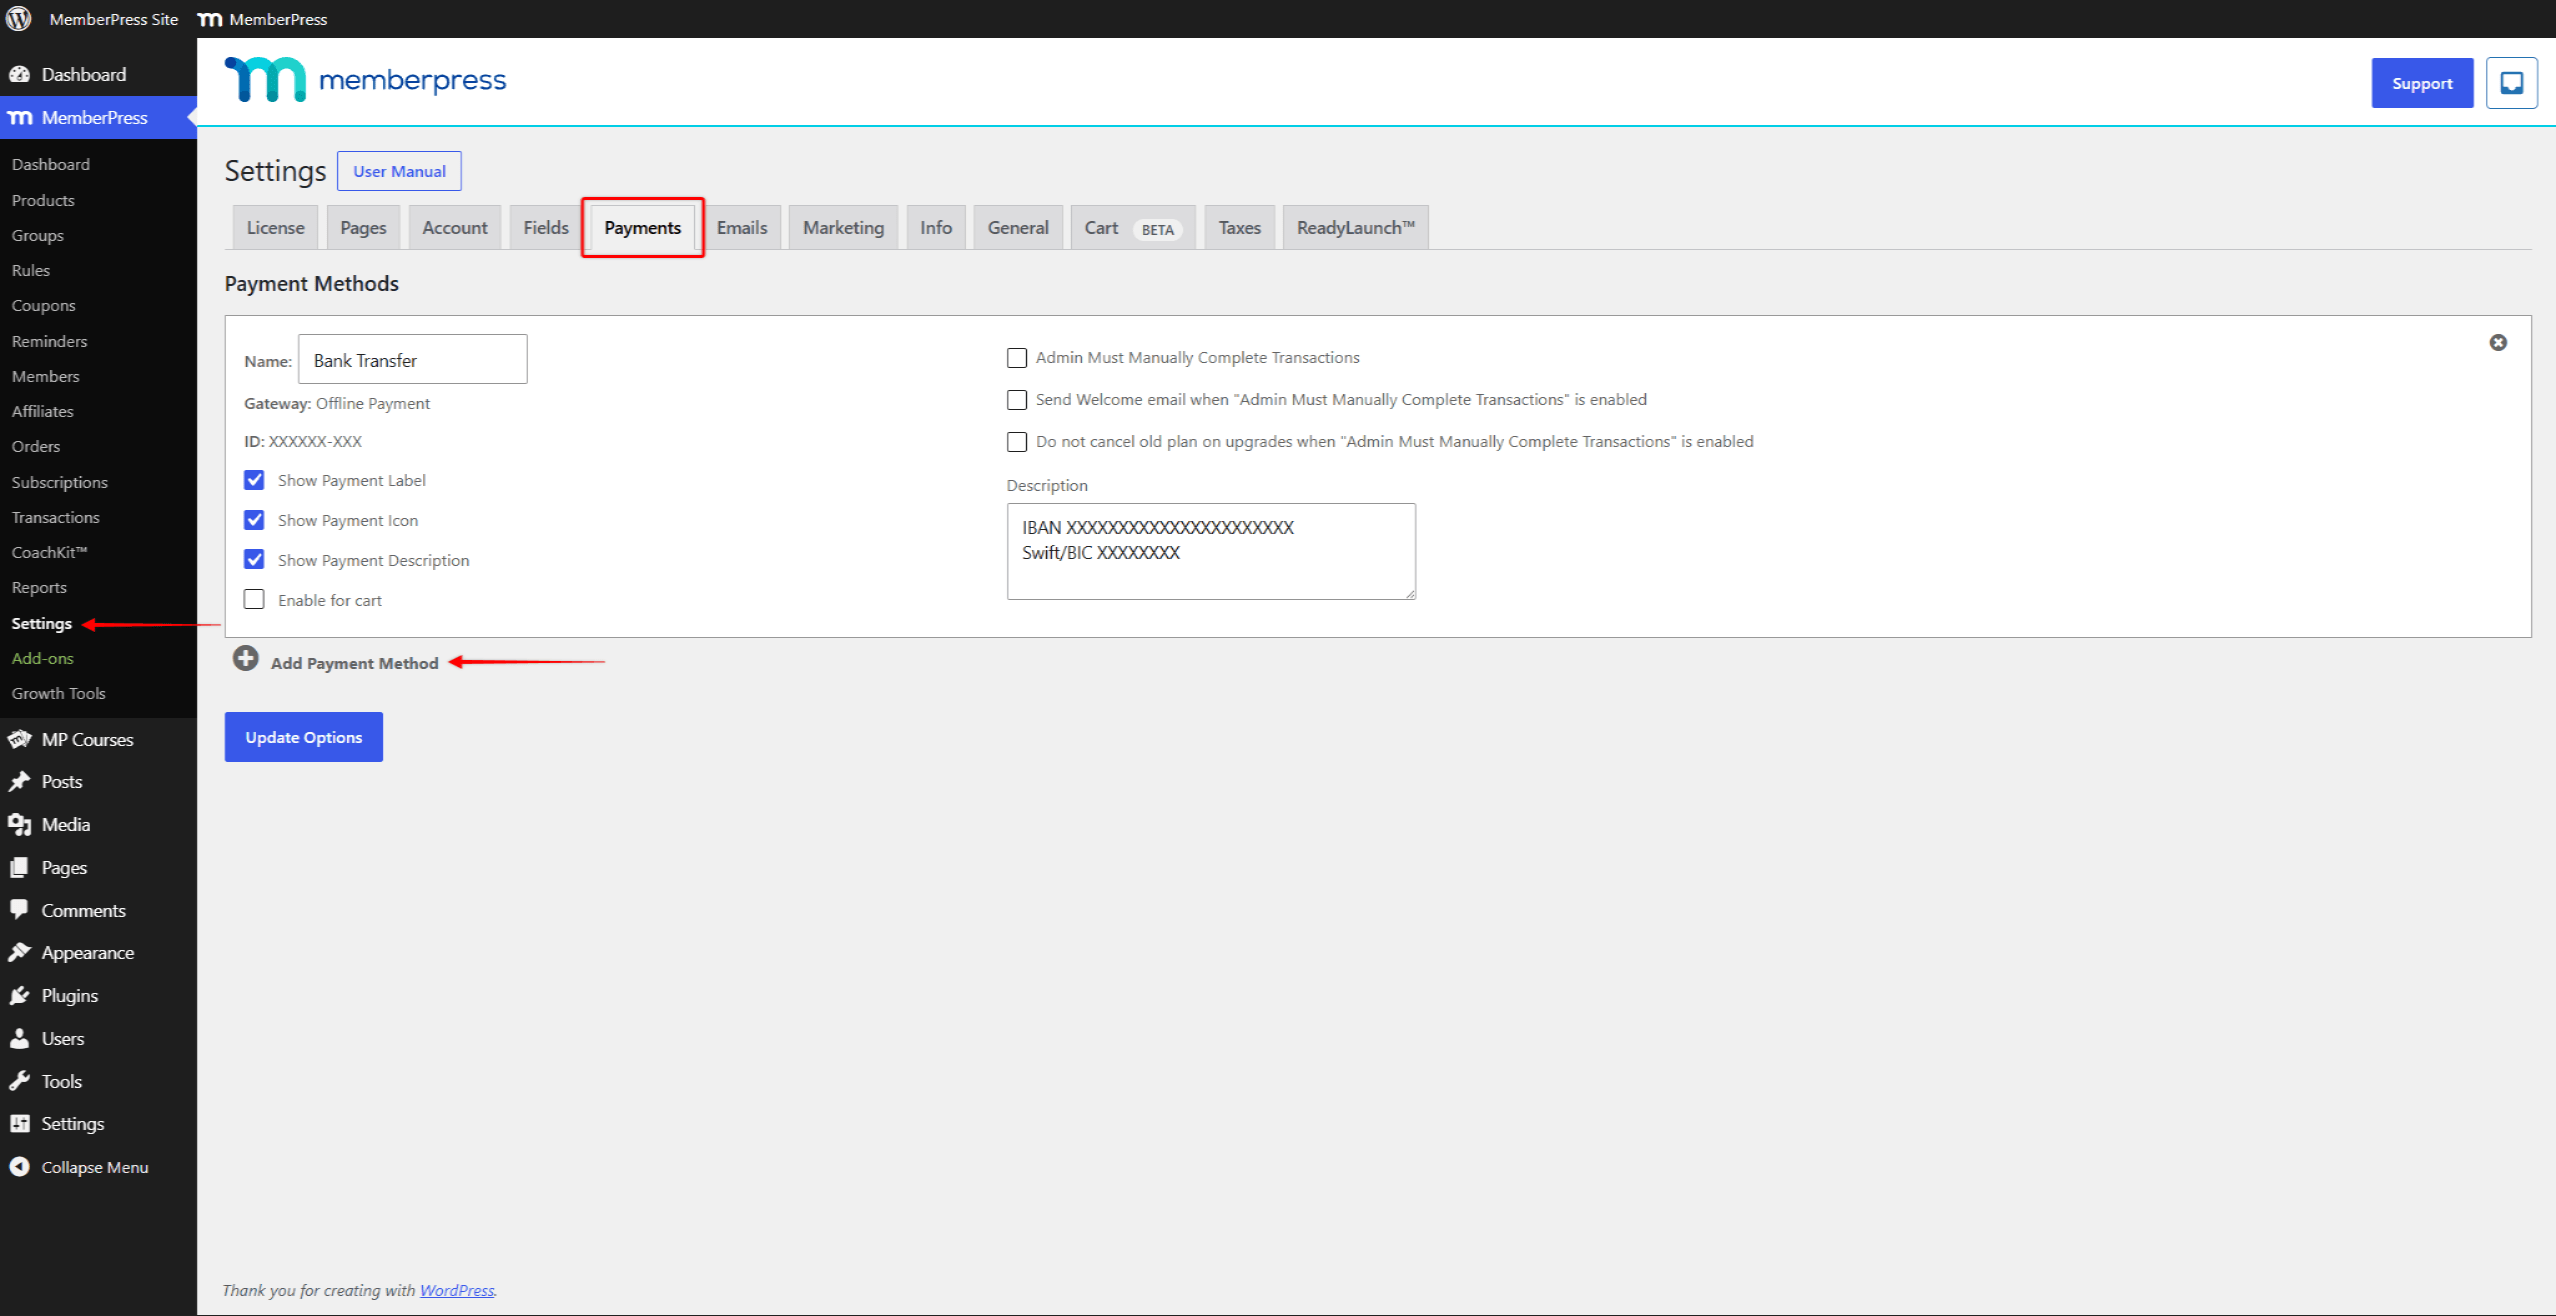This screenshot has width=2556, height=1316.
Task: Open the WordPress link in footer
Action: coord(457,1290)
